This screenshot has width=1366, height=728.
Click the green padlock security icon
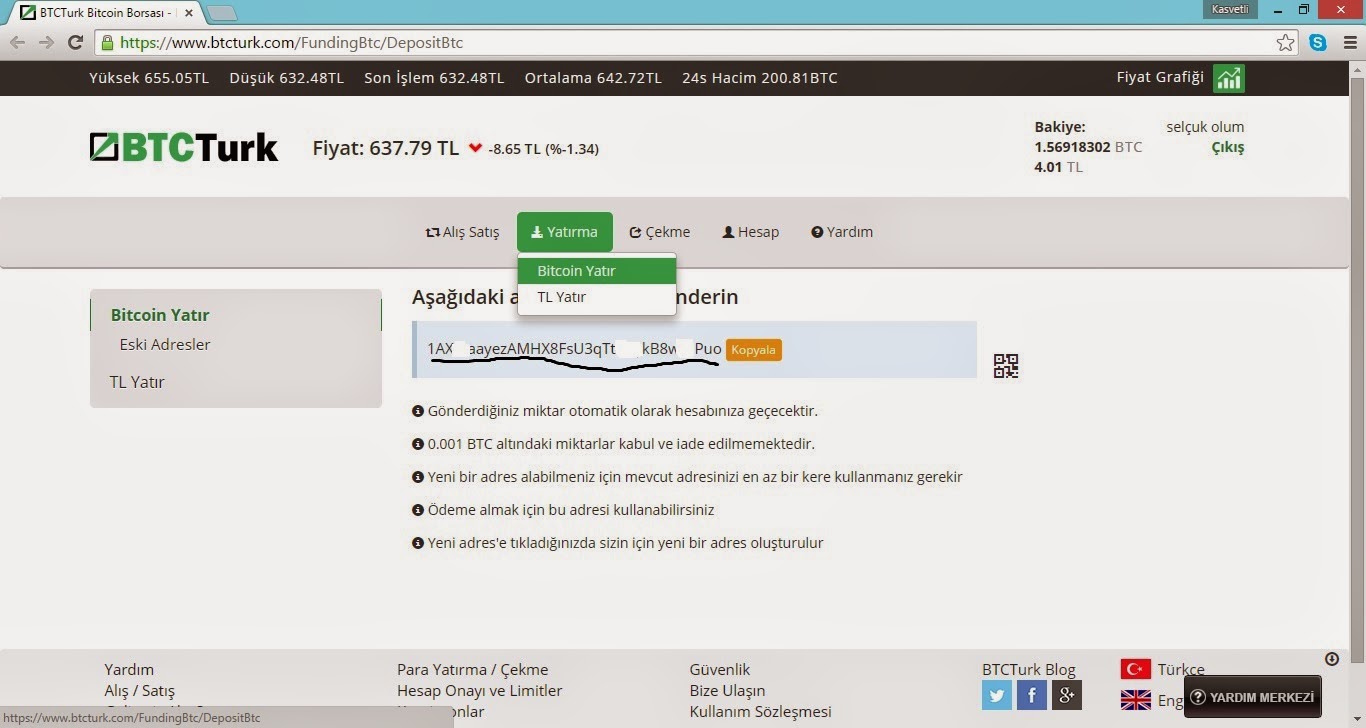(x=108, y=43)
